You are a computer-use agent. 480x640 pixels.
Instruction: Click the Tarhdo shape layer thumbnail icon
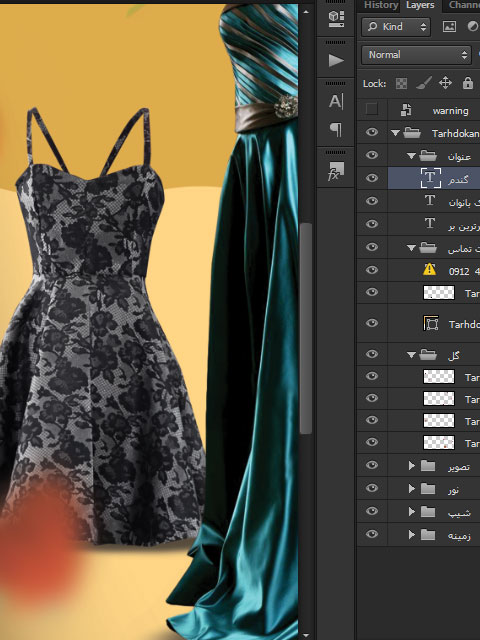click(431, 323)
